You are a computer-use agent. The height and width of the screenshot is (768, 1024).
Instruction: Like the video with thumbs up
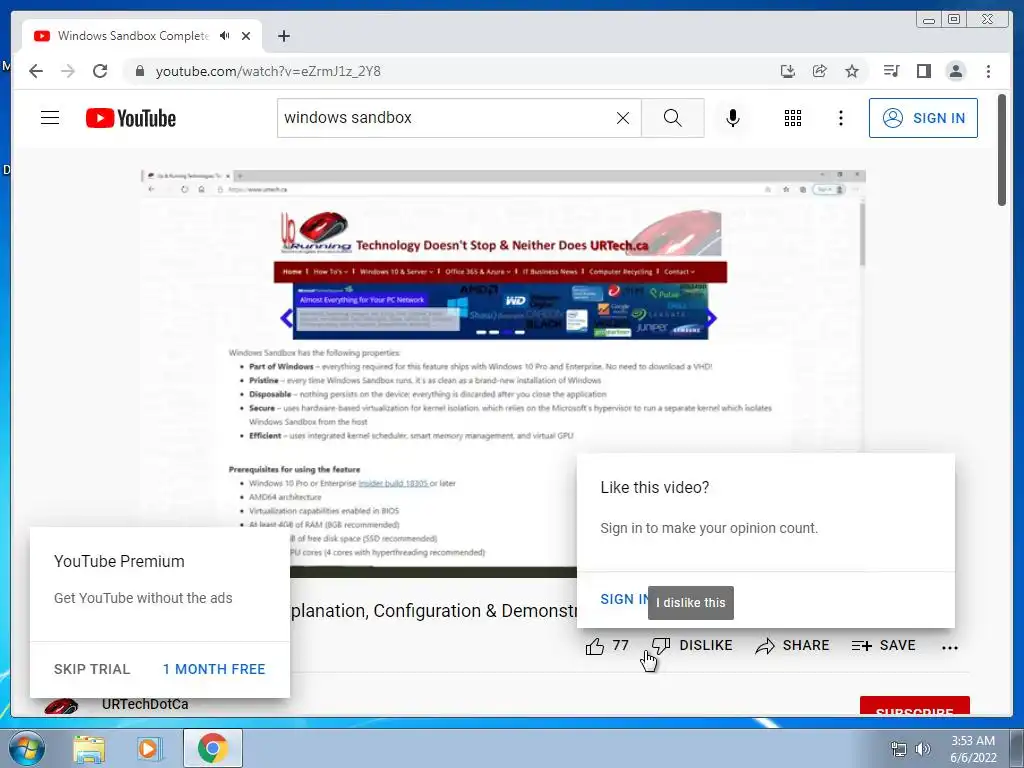coord(595,646)
